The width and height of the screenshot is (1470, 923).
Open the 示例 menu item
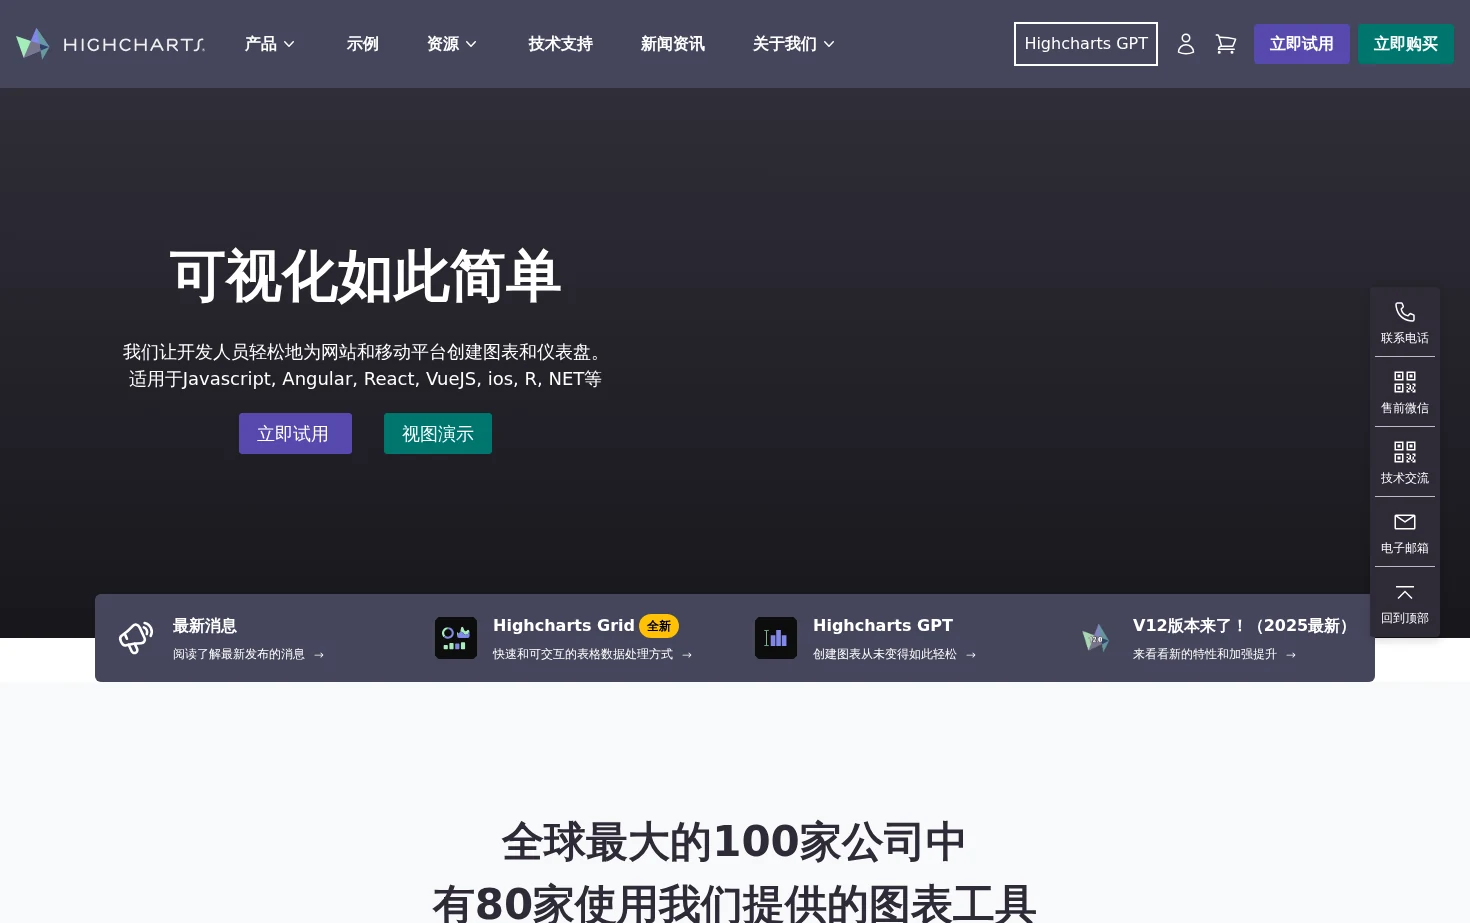(363, 44)
